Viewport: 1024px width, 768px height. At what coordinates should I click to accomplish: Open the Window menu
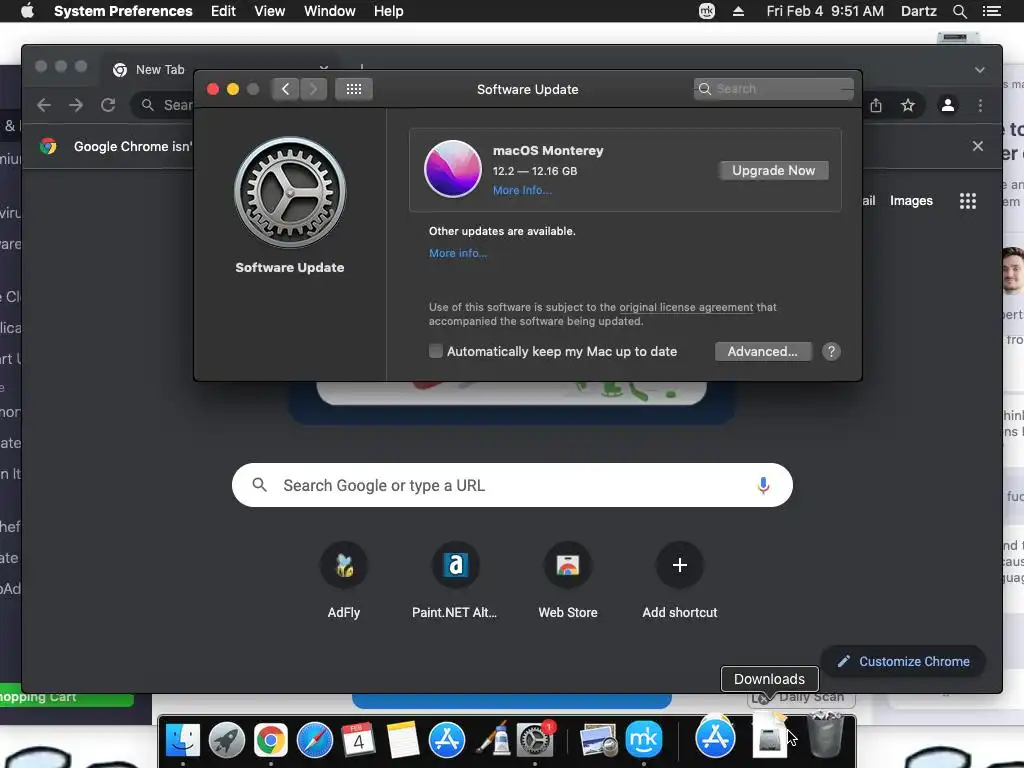click(x=330, y=11)
